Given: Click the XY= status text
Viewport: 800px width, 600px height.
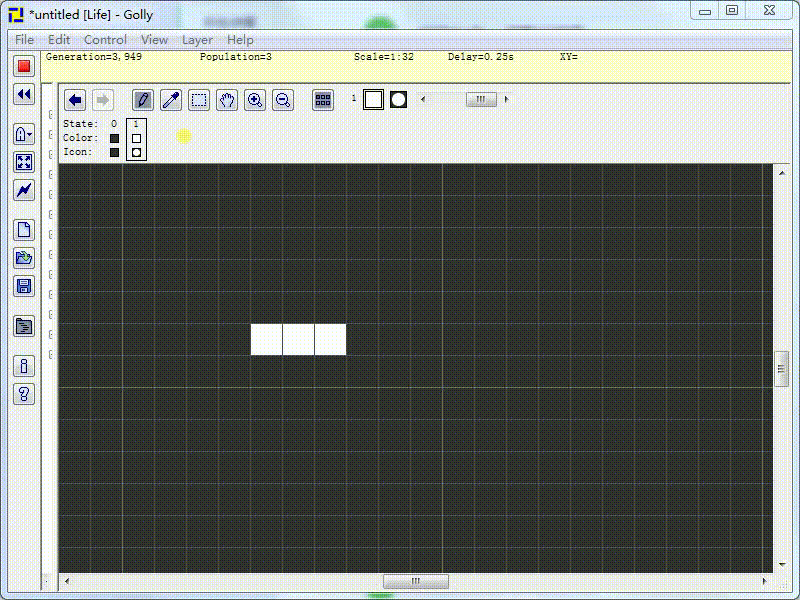Looking at the screenshot, I should click(568, 57).
